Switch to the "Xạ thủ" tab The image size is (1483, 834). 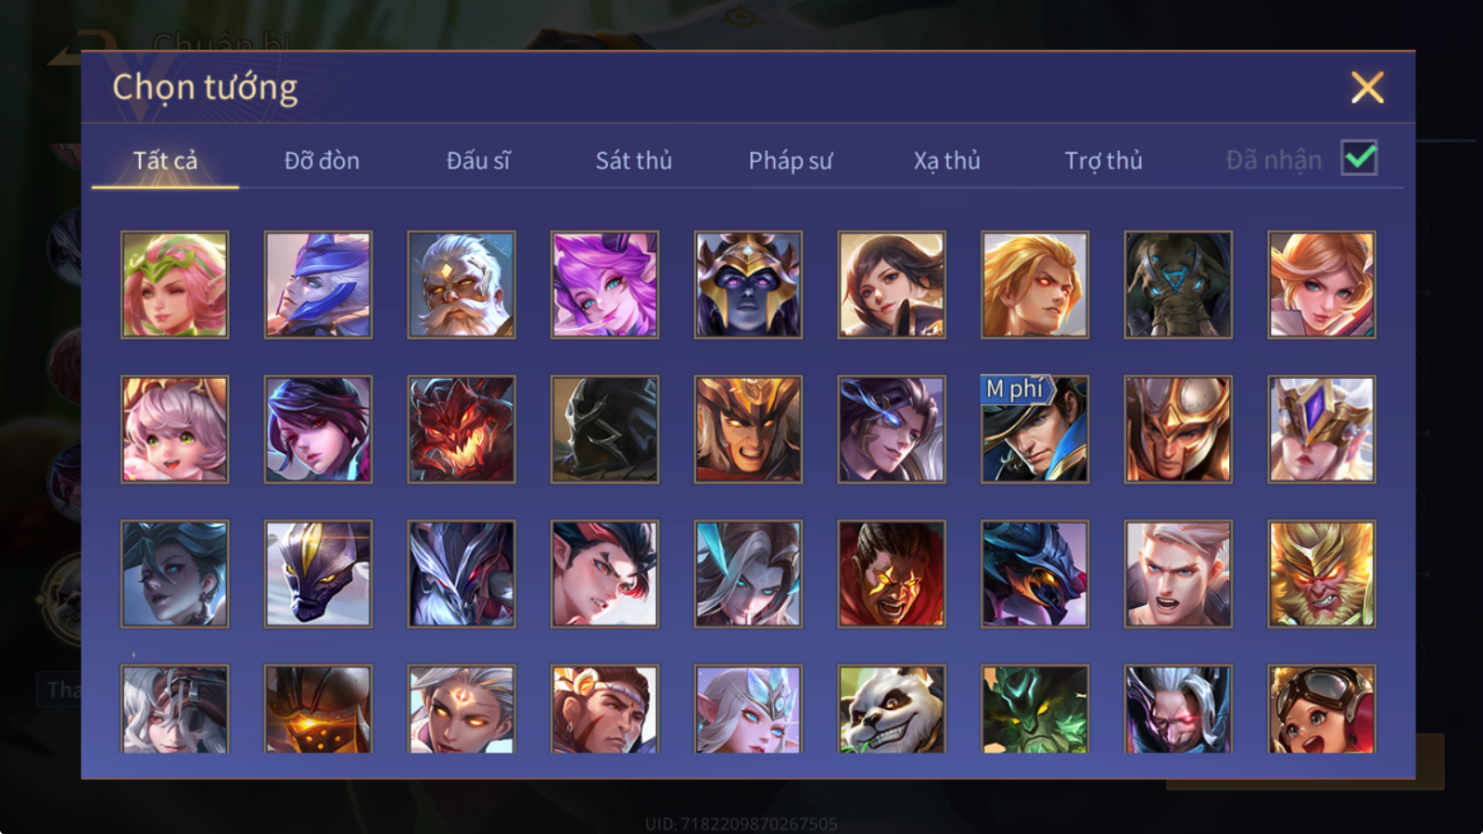tap(947, 160)
